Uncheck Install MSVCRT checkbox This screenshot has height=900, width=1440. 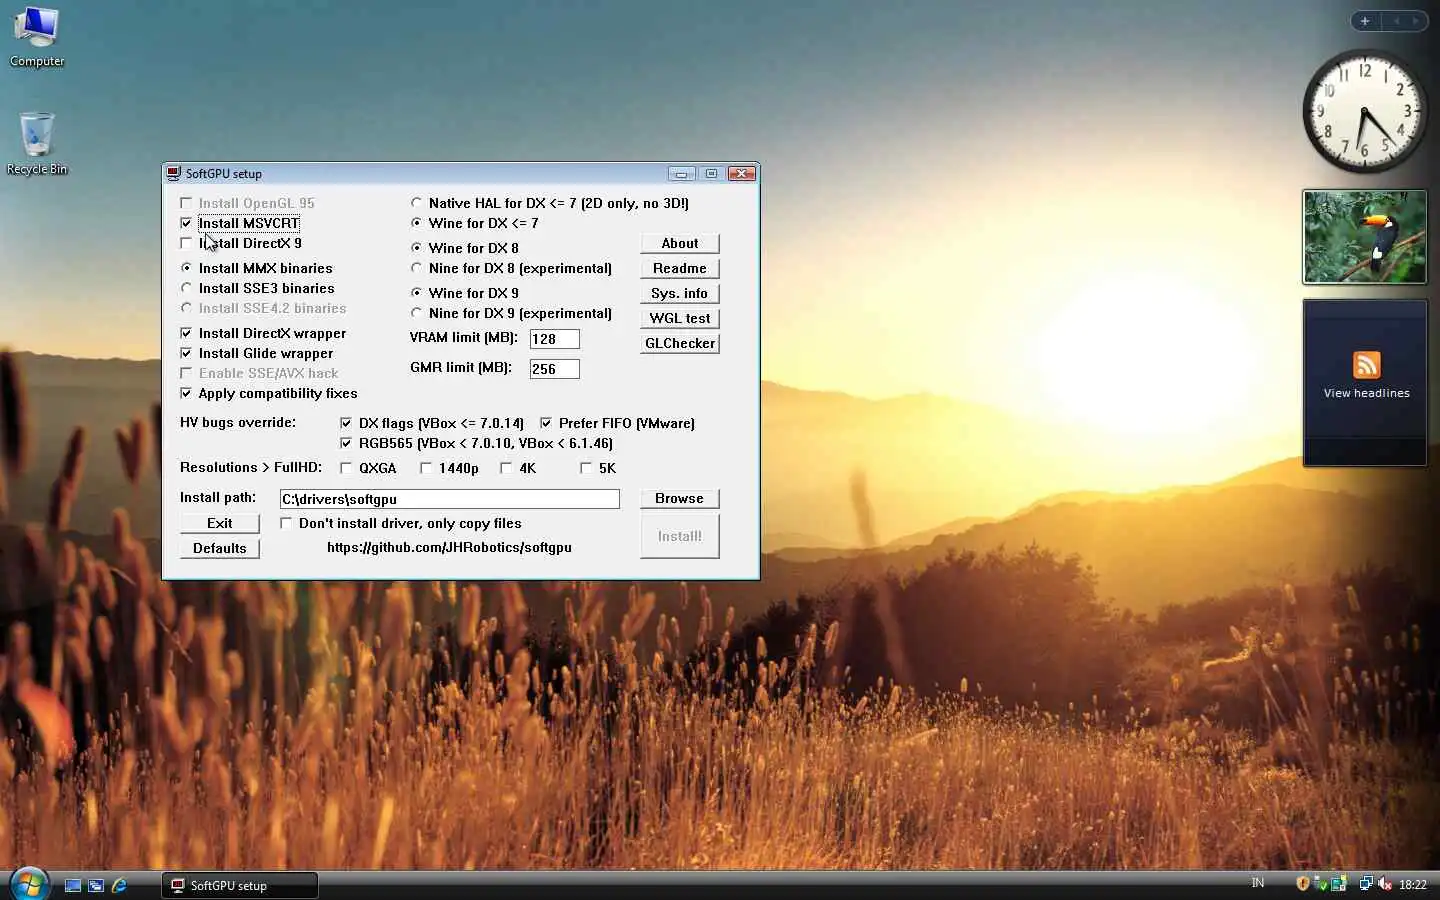pos(186,223)
